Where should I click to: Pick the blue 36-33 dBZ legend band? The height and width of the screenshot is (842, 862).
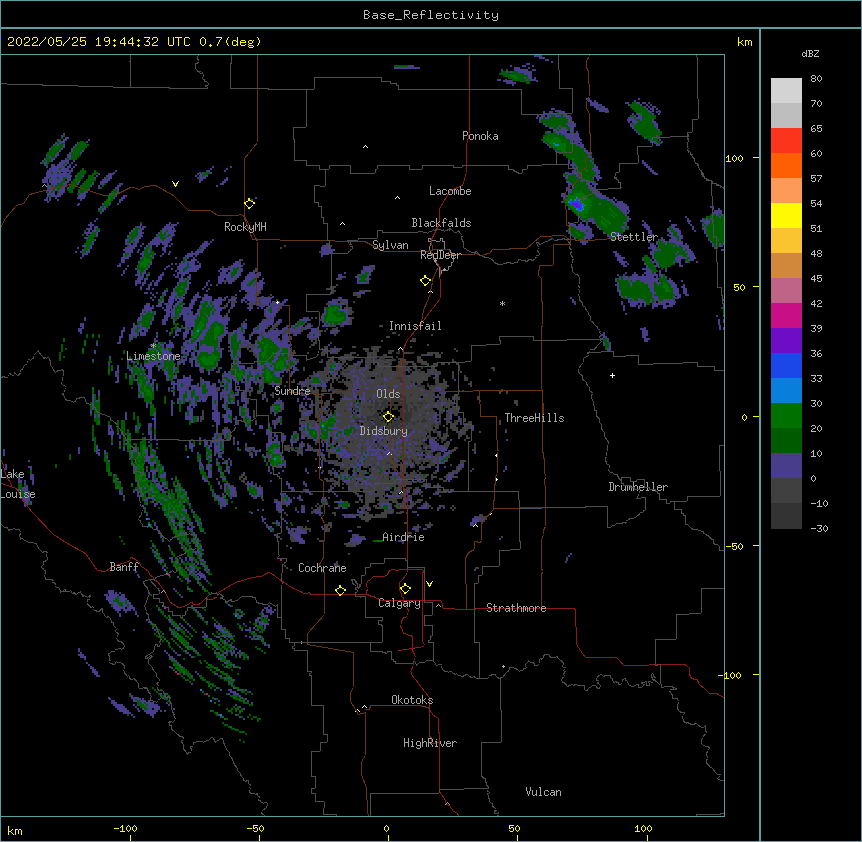pos(786,365)
